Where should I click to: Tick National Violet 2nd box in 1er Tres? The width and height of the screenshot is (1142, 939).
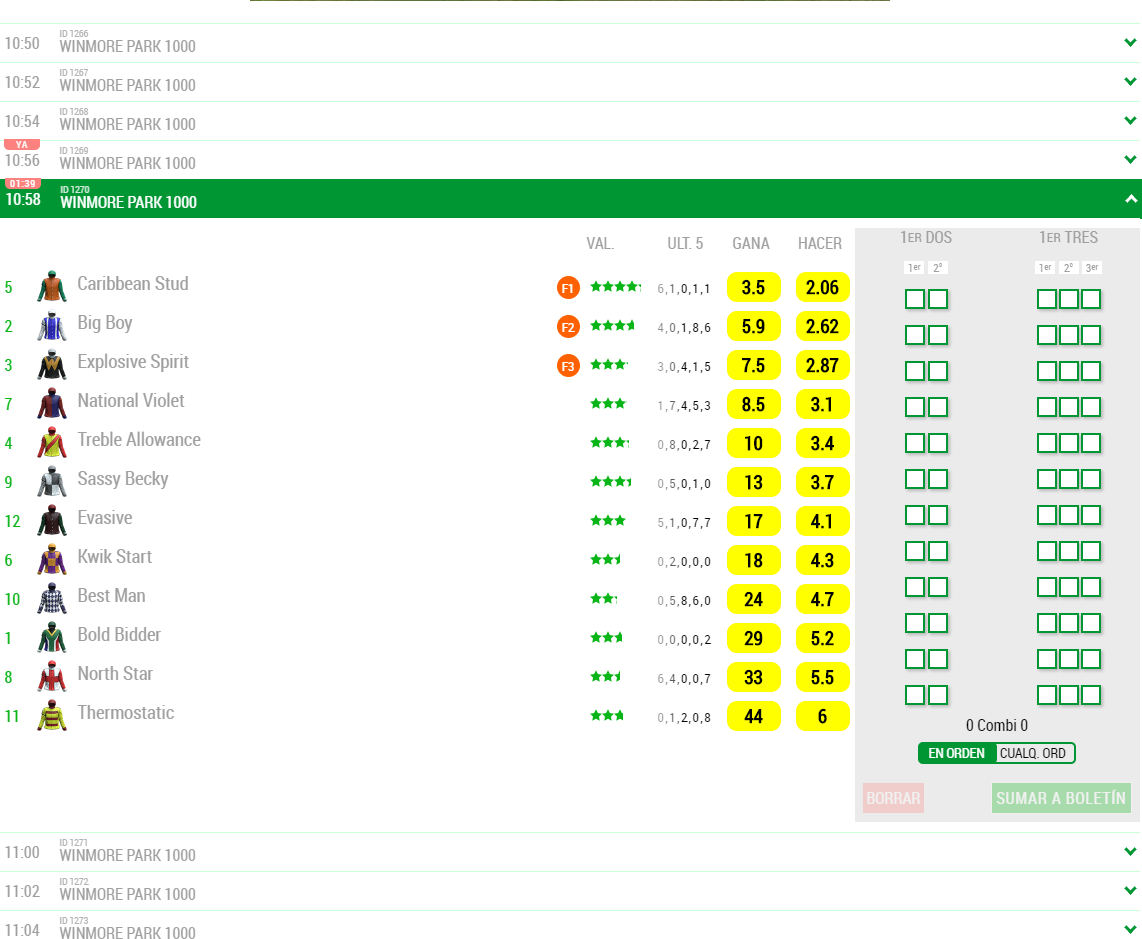tap(1068, 406)
